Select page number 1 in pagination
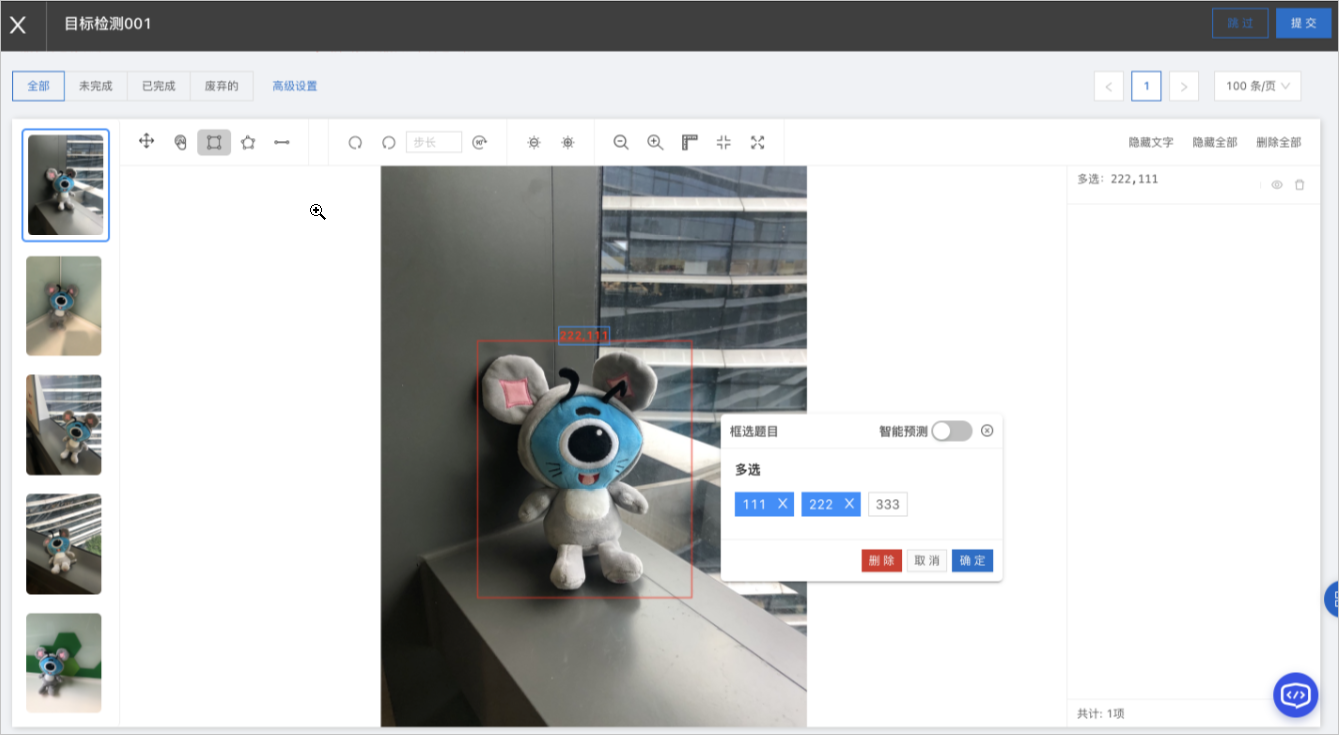Image resolution: width=1339 pixels, height=735 pixels. click(x=1146, y=87)
